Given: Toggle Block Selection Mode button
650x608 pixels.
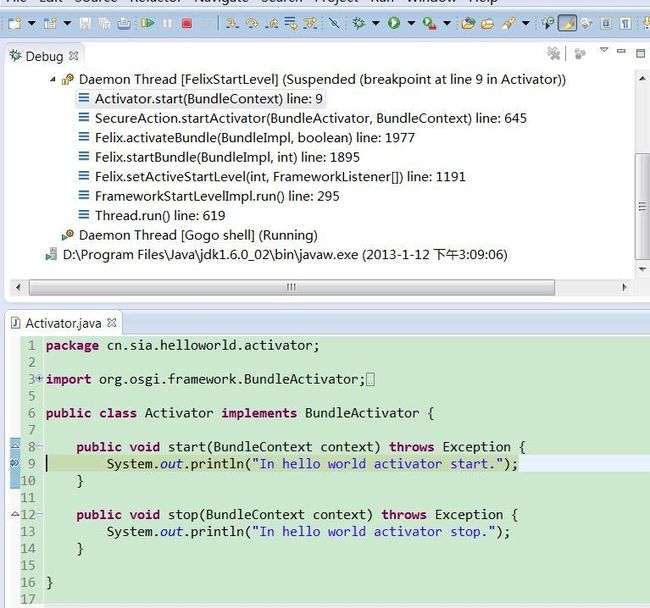Looking at the screenshot, I should pos(606,23).
